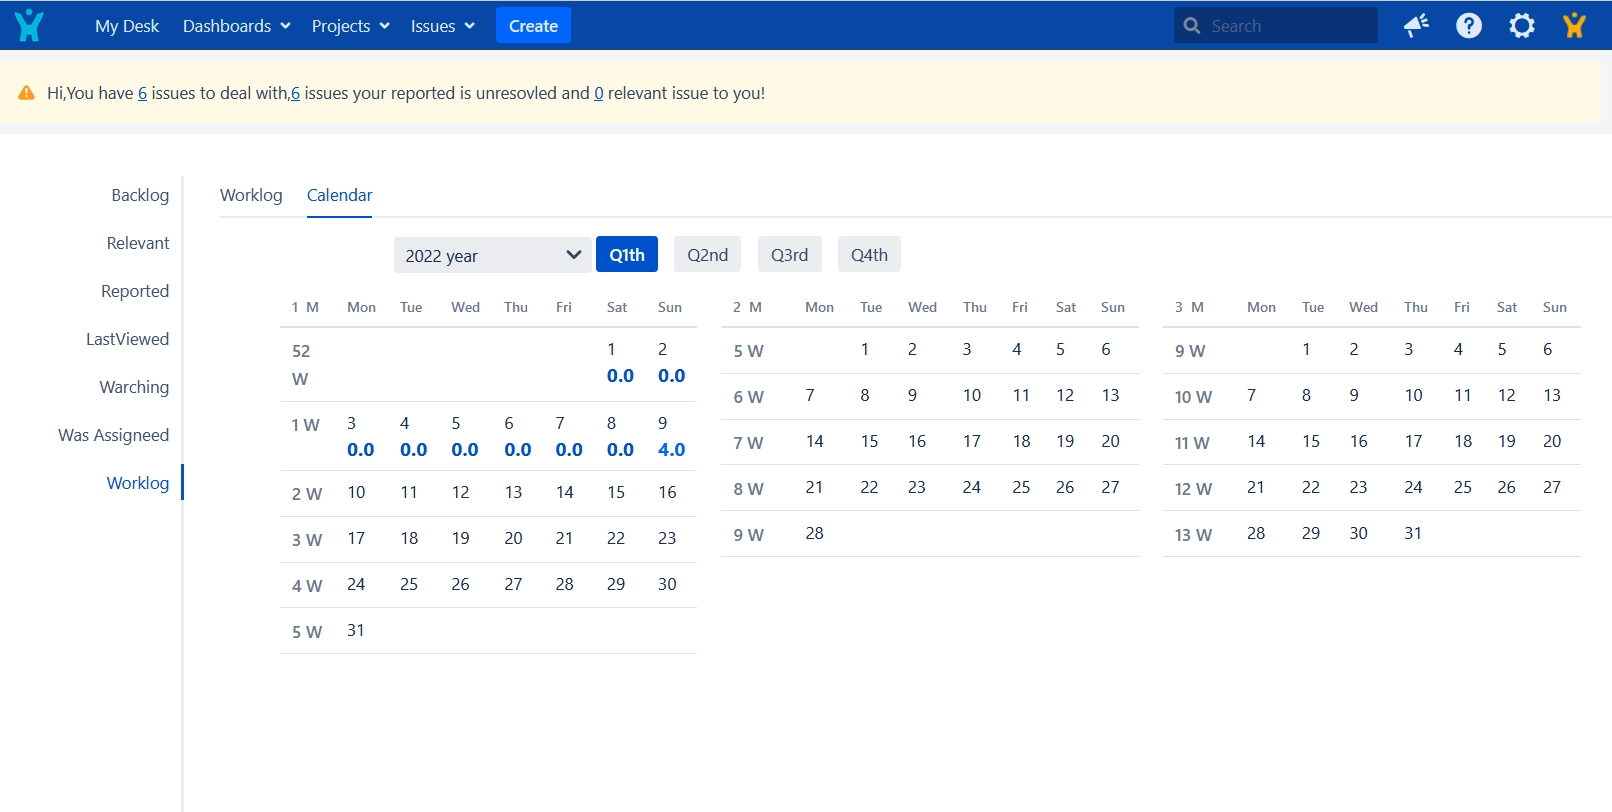Click inside the Search field

[1276, 26]
